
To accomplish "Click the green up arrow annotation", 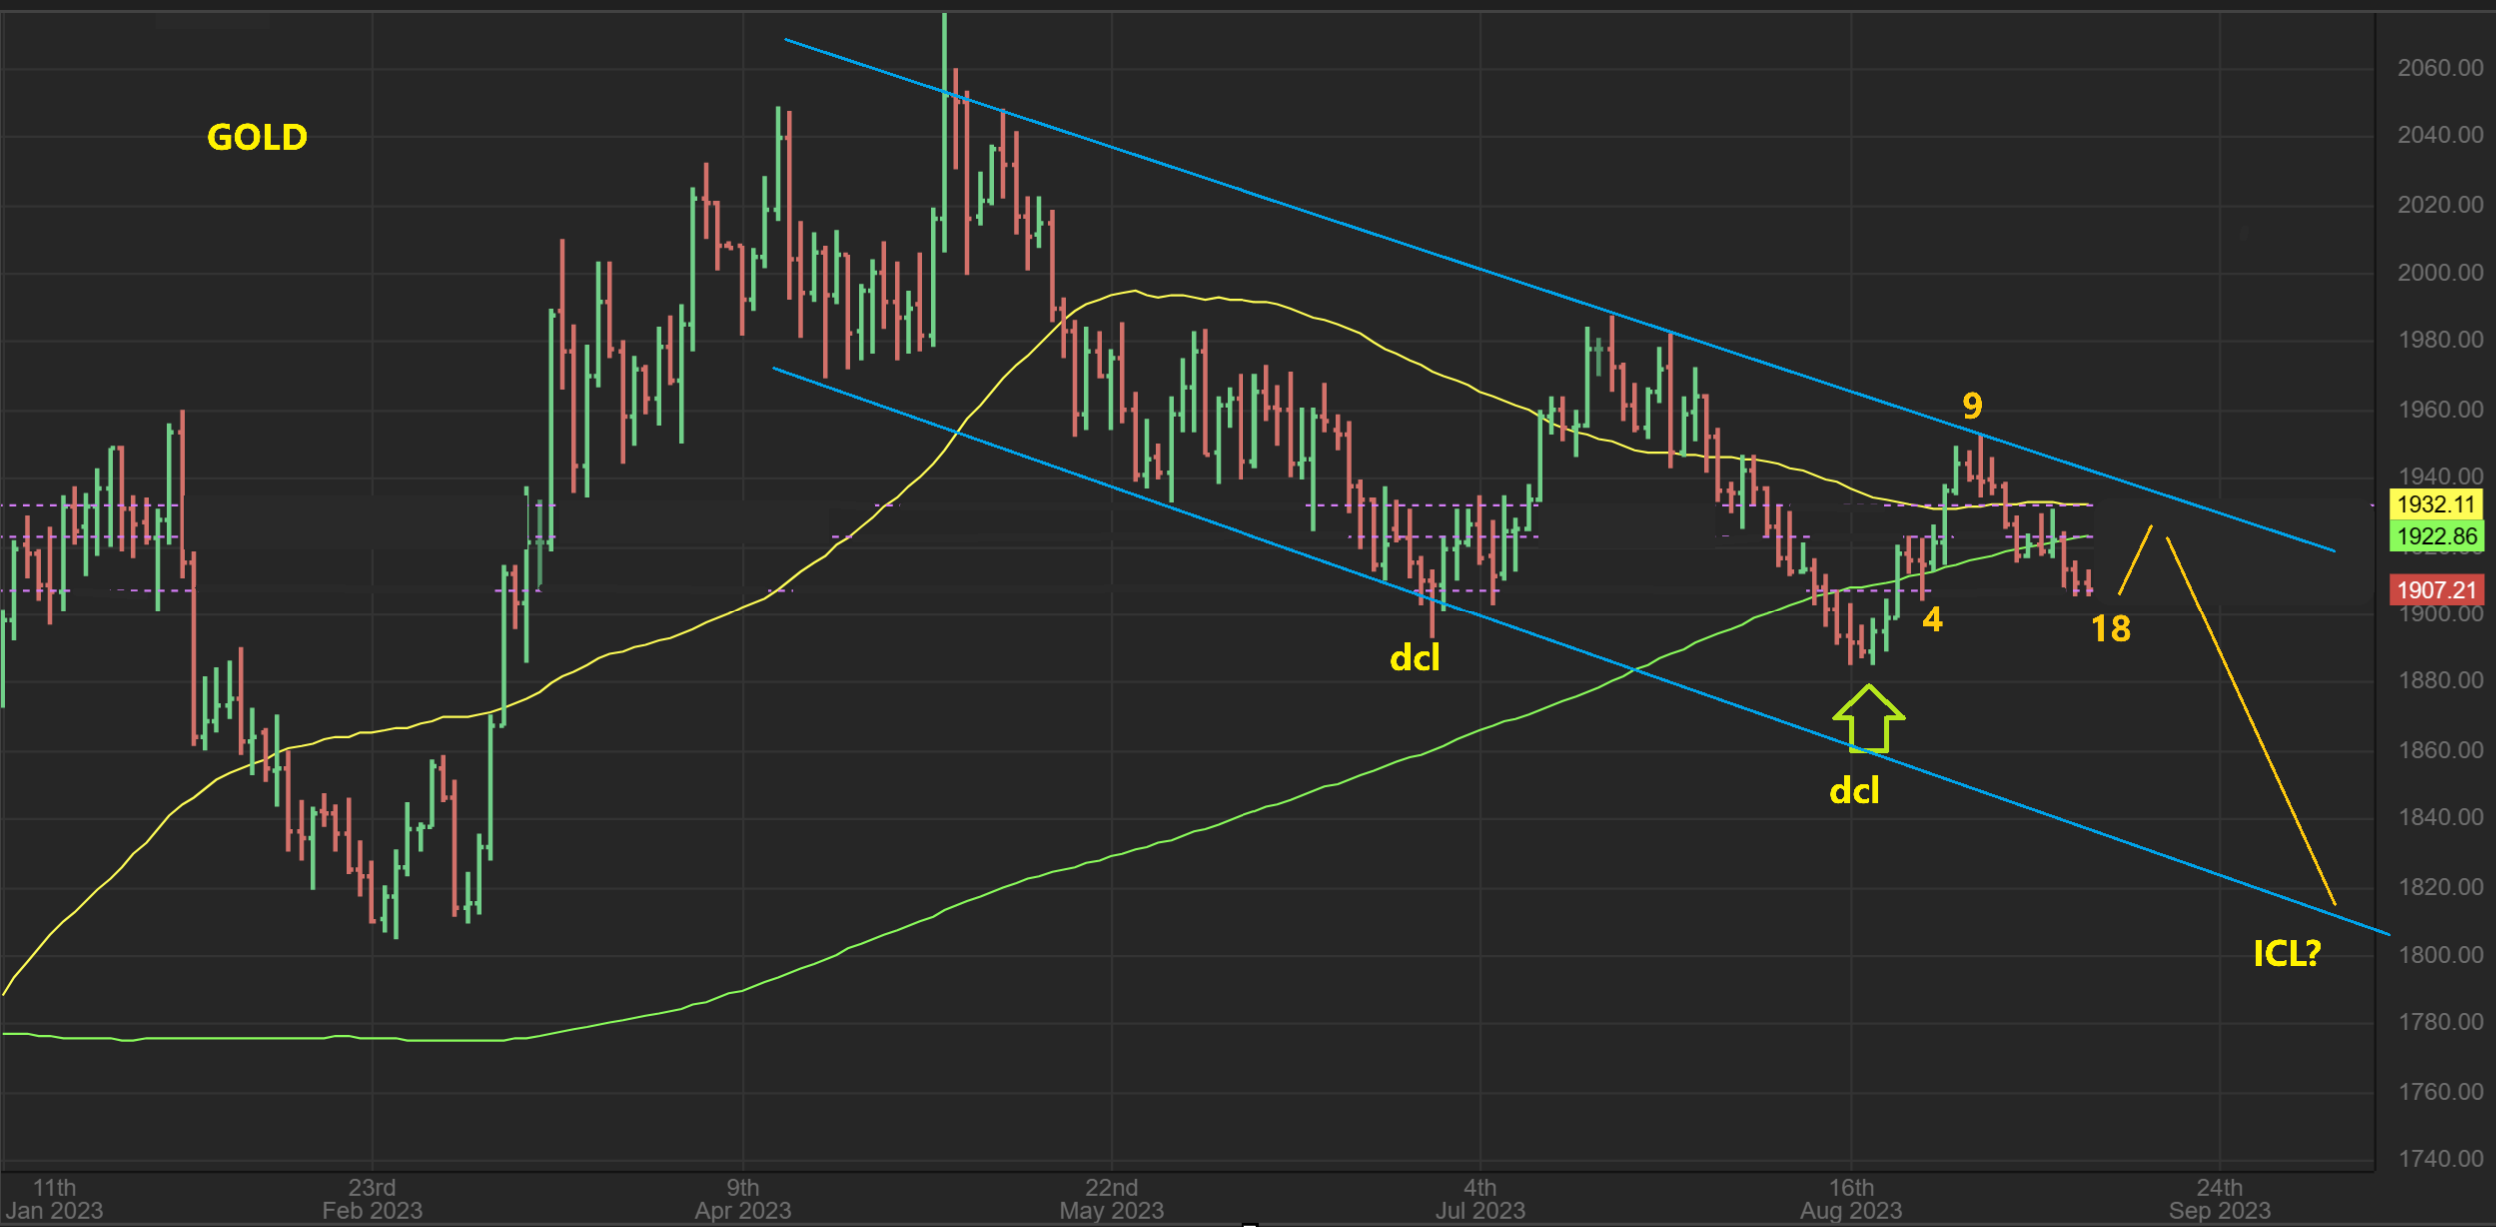I will (x=1868, y=719).
